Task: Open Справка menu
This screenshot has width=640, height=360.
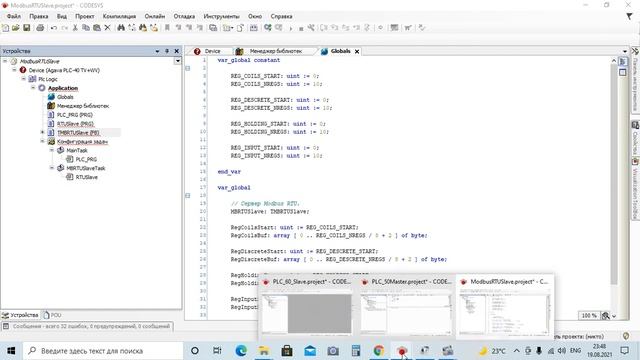Action: point(281,16)
